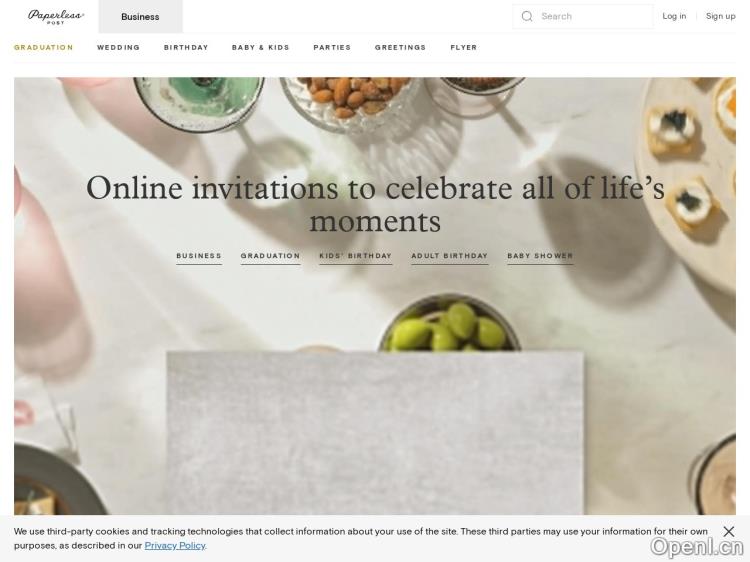750x562 pixels.
Task: Open the Graduation menu category
Action: [x=44, y=47]
